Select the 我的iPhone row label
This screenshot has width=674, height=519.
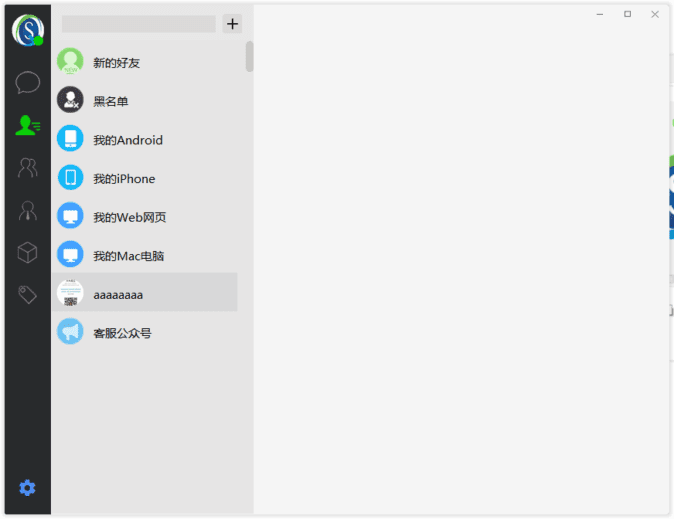click(124, 179)
